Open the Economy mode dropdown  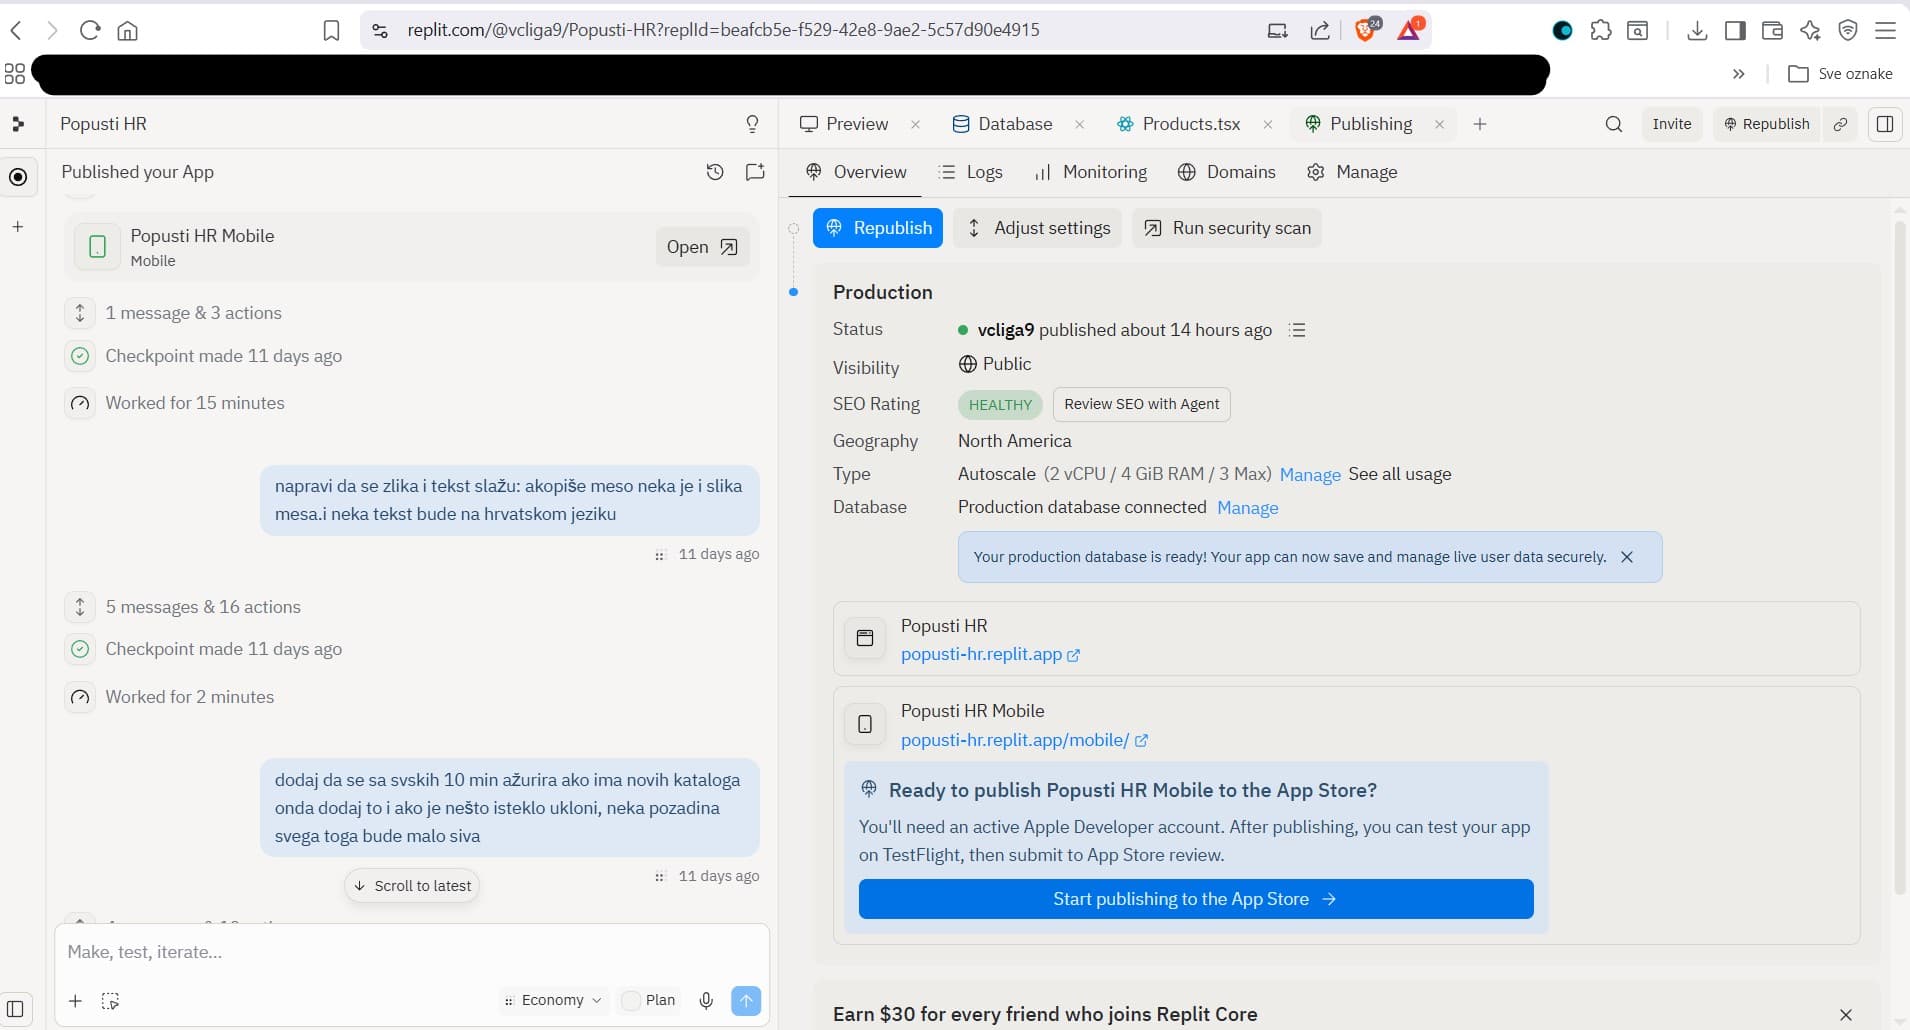pyautogui.click(x=554, y=1000)
